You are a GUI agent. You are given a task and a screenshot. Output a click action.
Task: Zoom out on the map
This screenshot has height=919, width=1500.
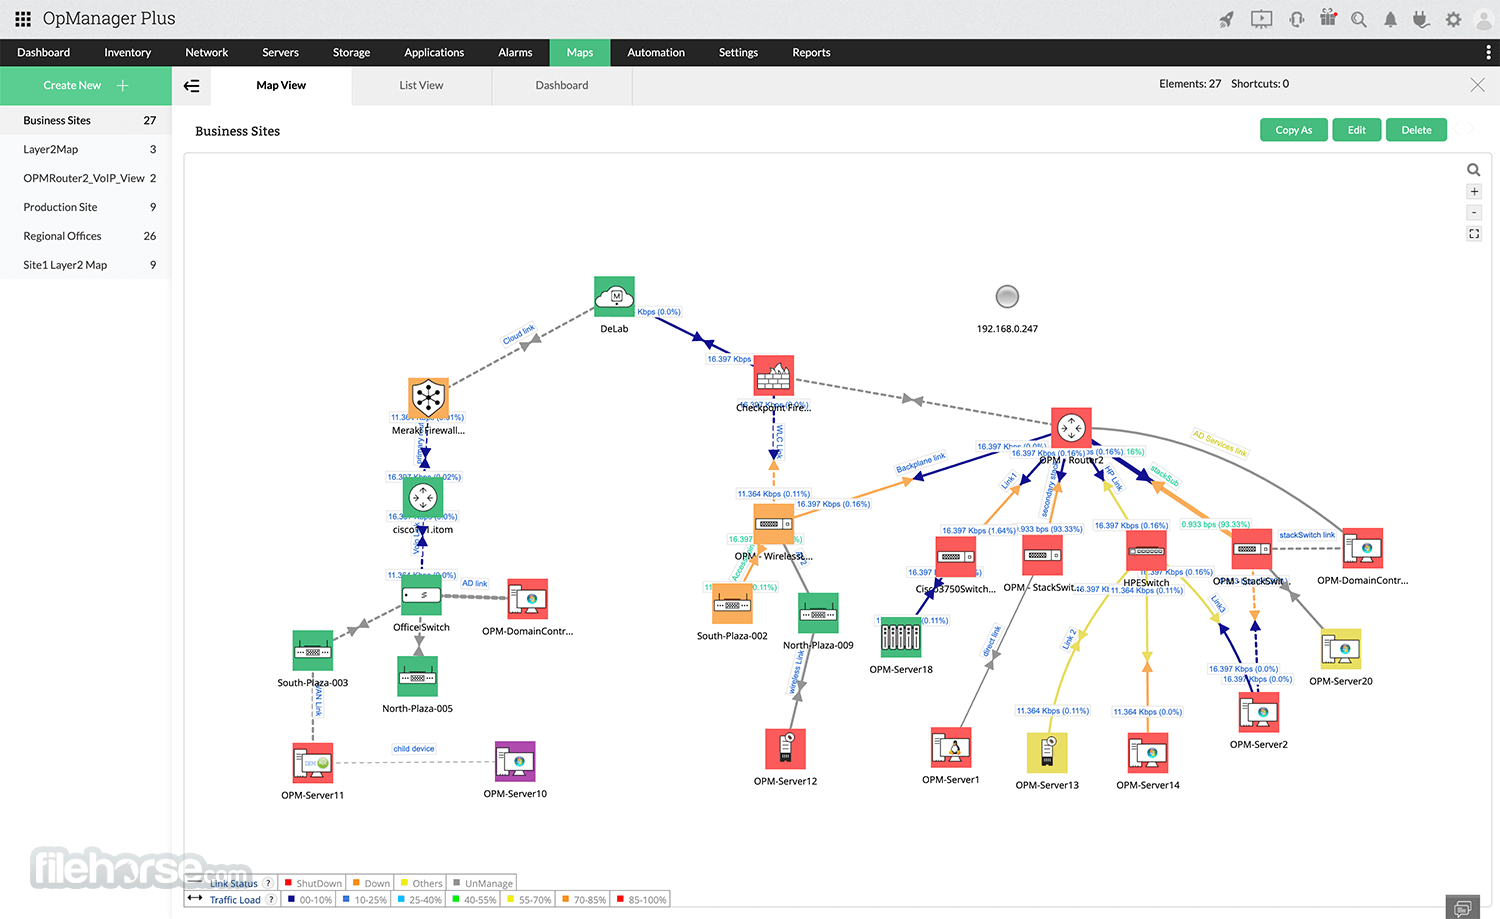pyautogui.click(x=1474, y=213)
